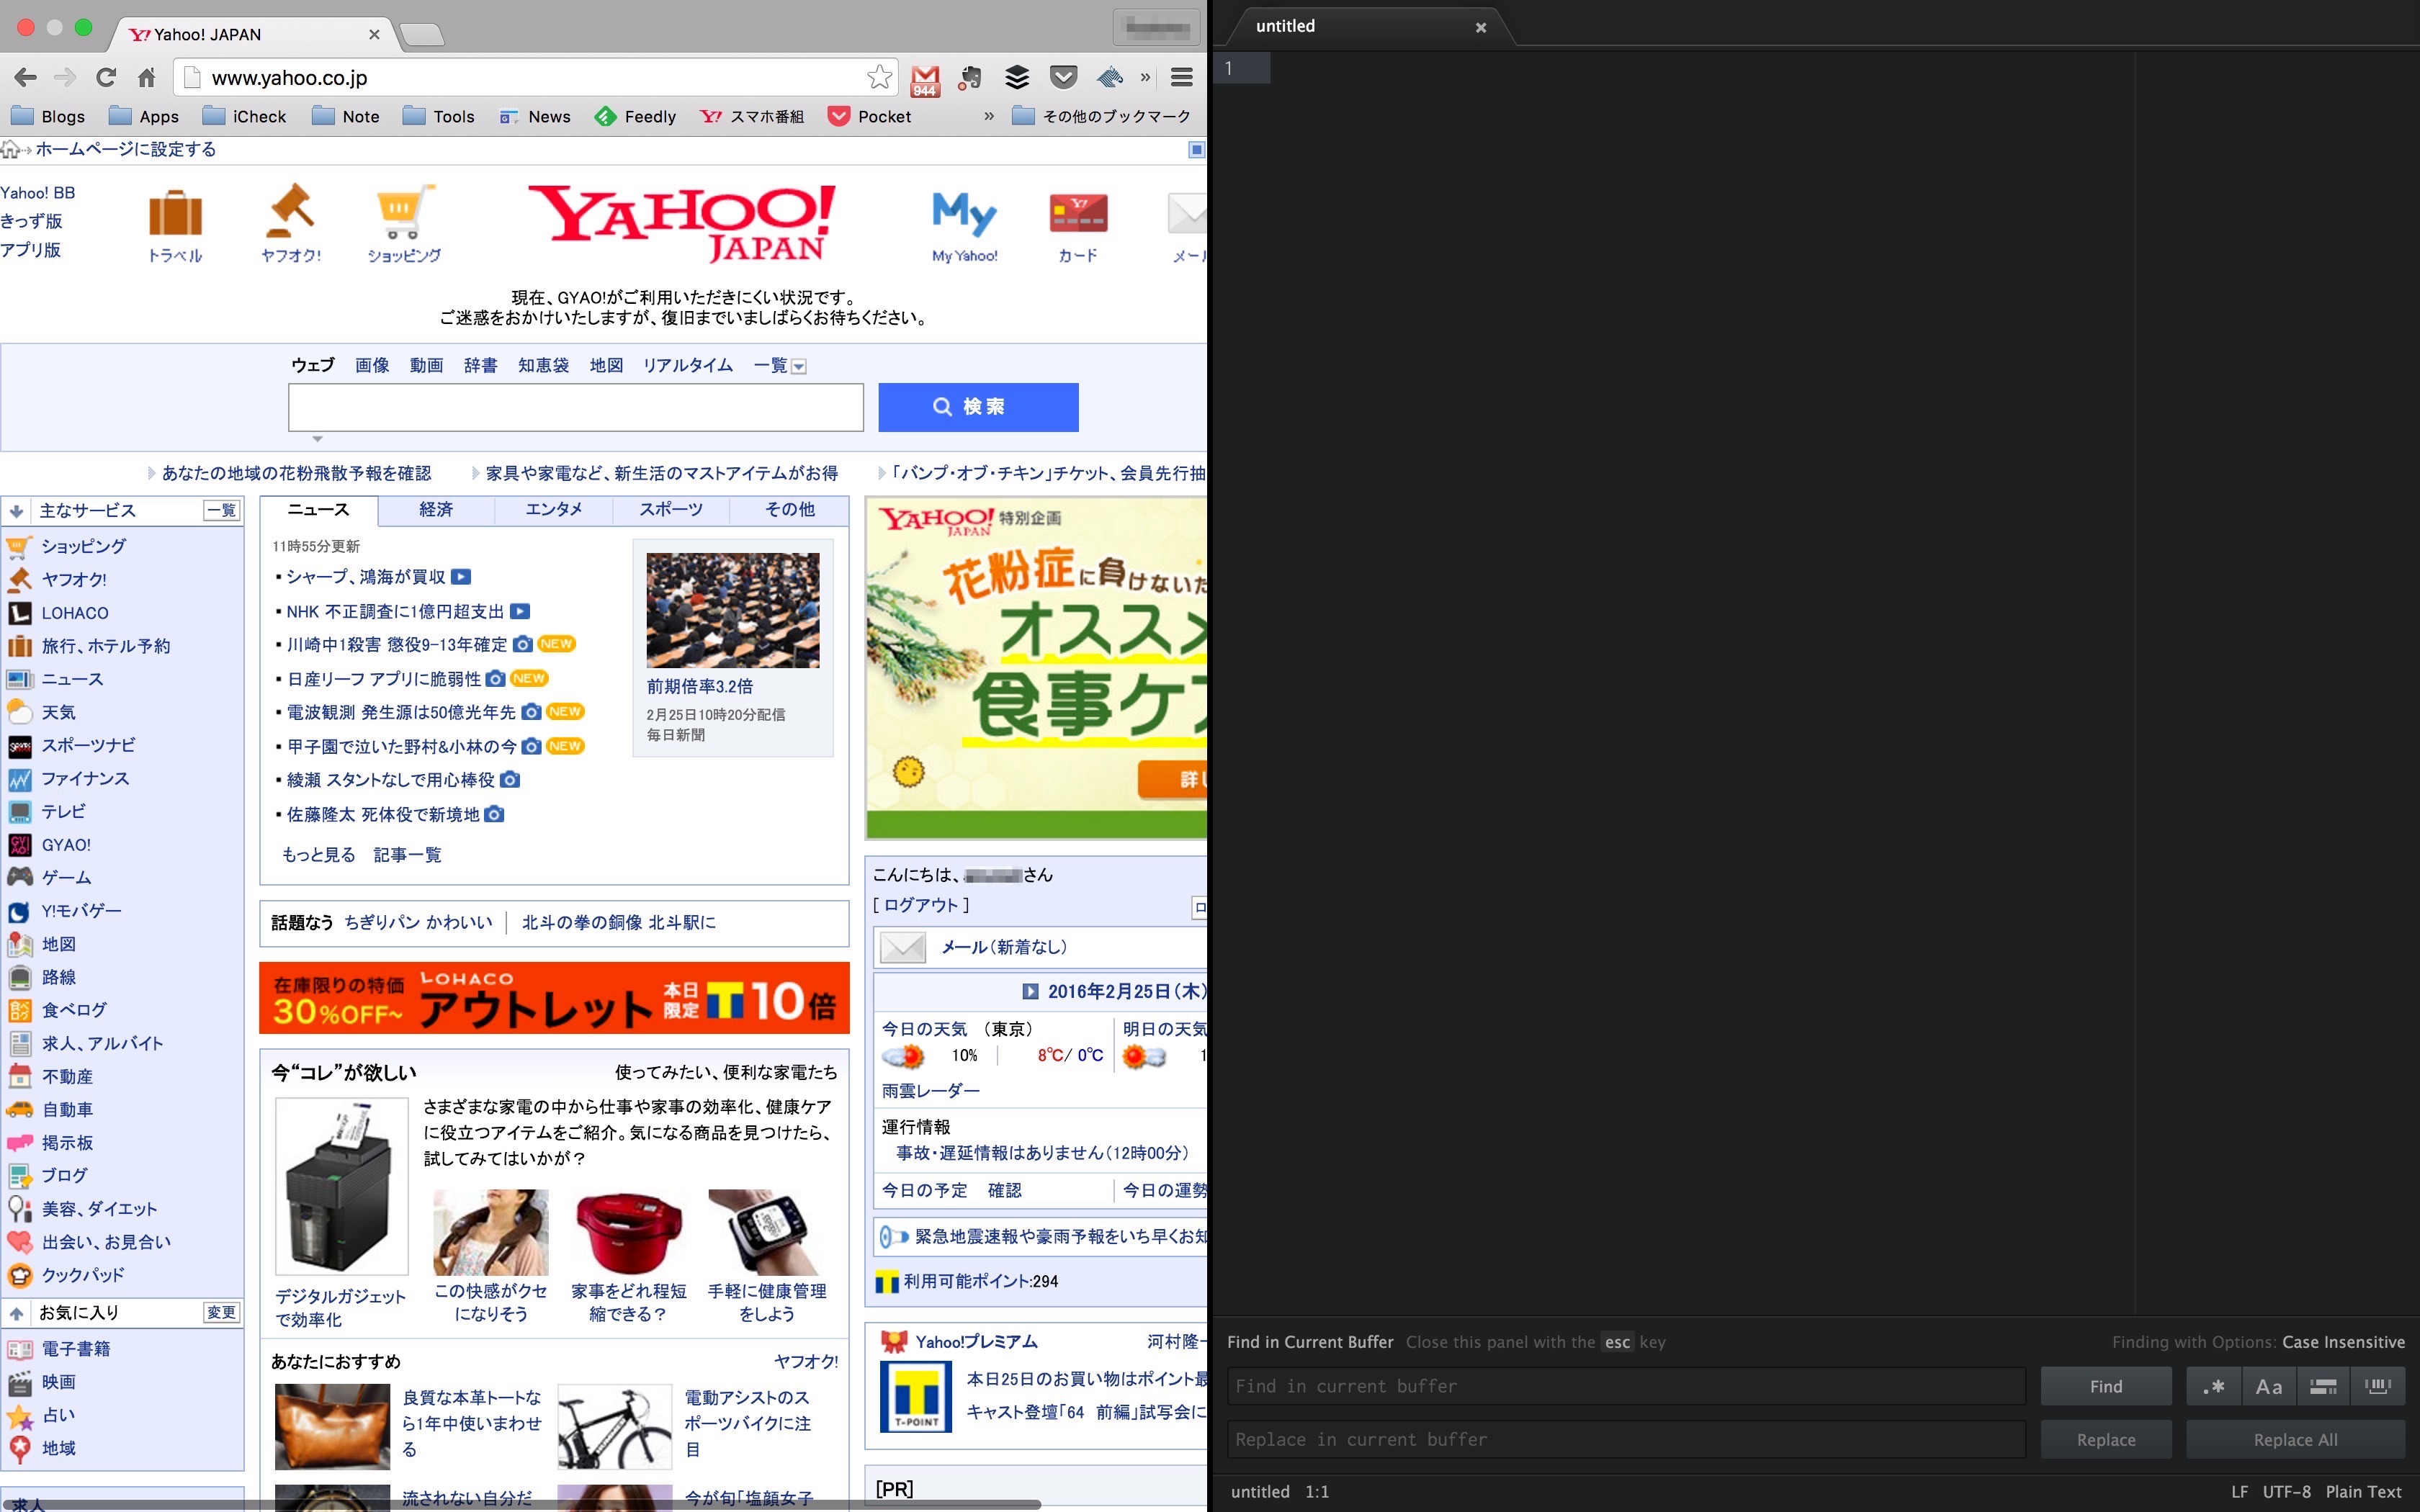This screenshot has width=2420, height=1512.
Task: Select the 画像 search tab
Action: (372, 366)
